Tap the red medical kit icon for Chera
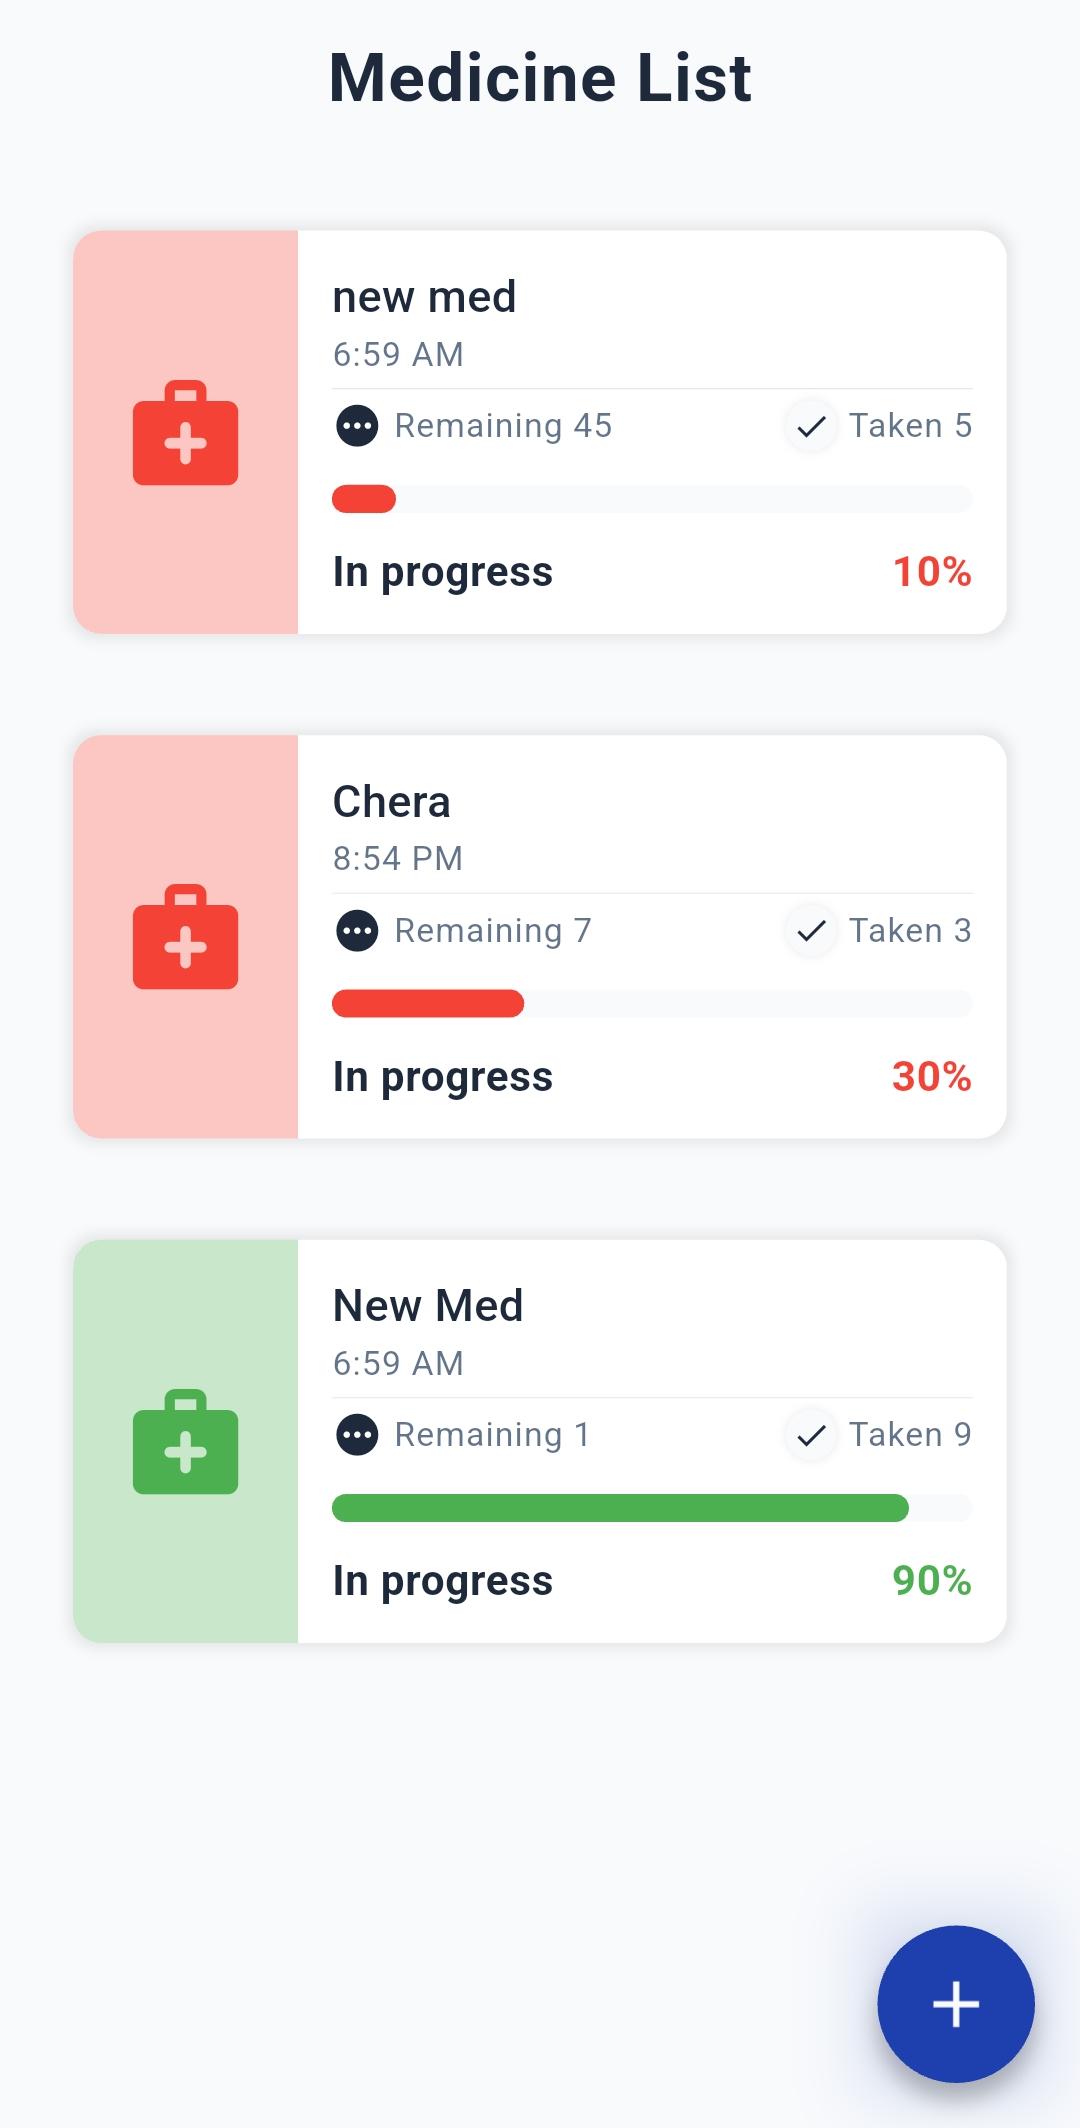The height and width of the screenshot is (2128, 1080). click(186, 937)
